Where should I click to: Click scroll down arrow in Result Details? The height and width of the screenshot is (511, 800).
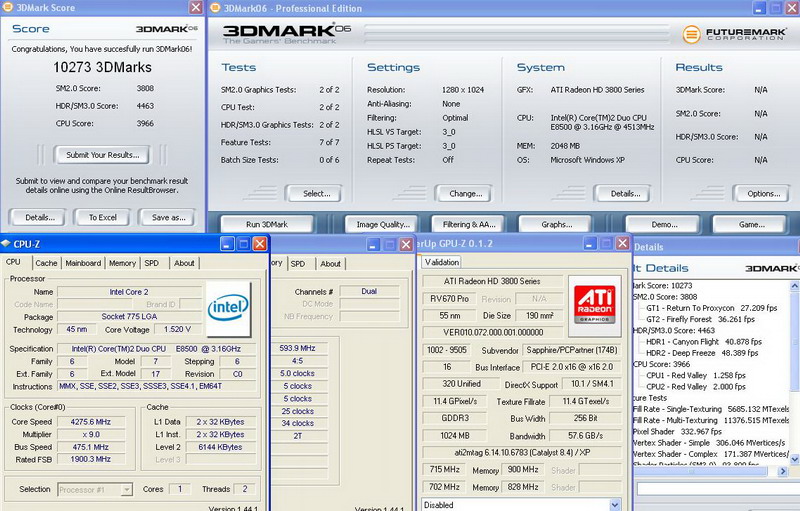(x=794, y=459)
